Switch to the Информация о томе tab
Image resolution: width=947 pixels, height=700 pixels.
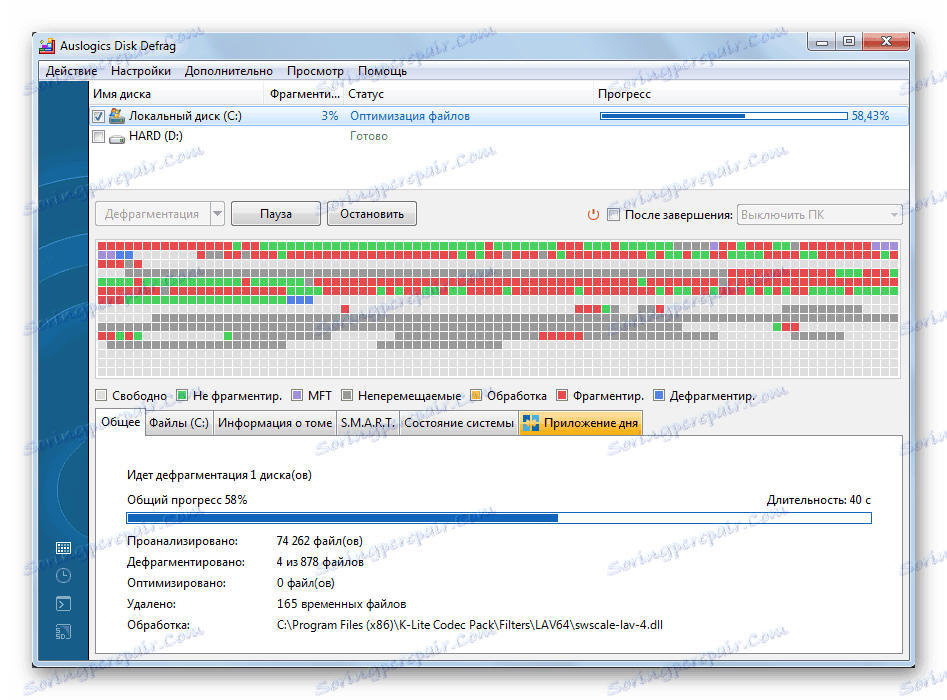pyautogui.click(x=275, y=423)
